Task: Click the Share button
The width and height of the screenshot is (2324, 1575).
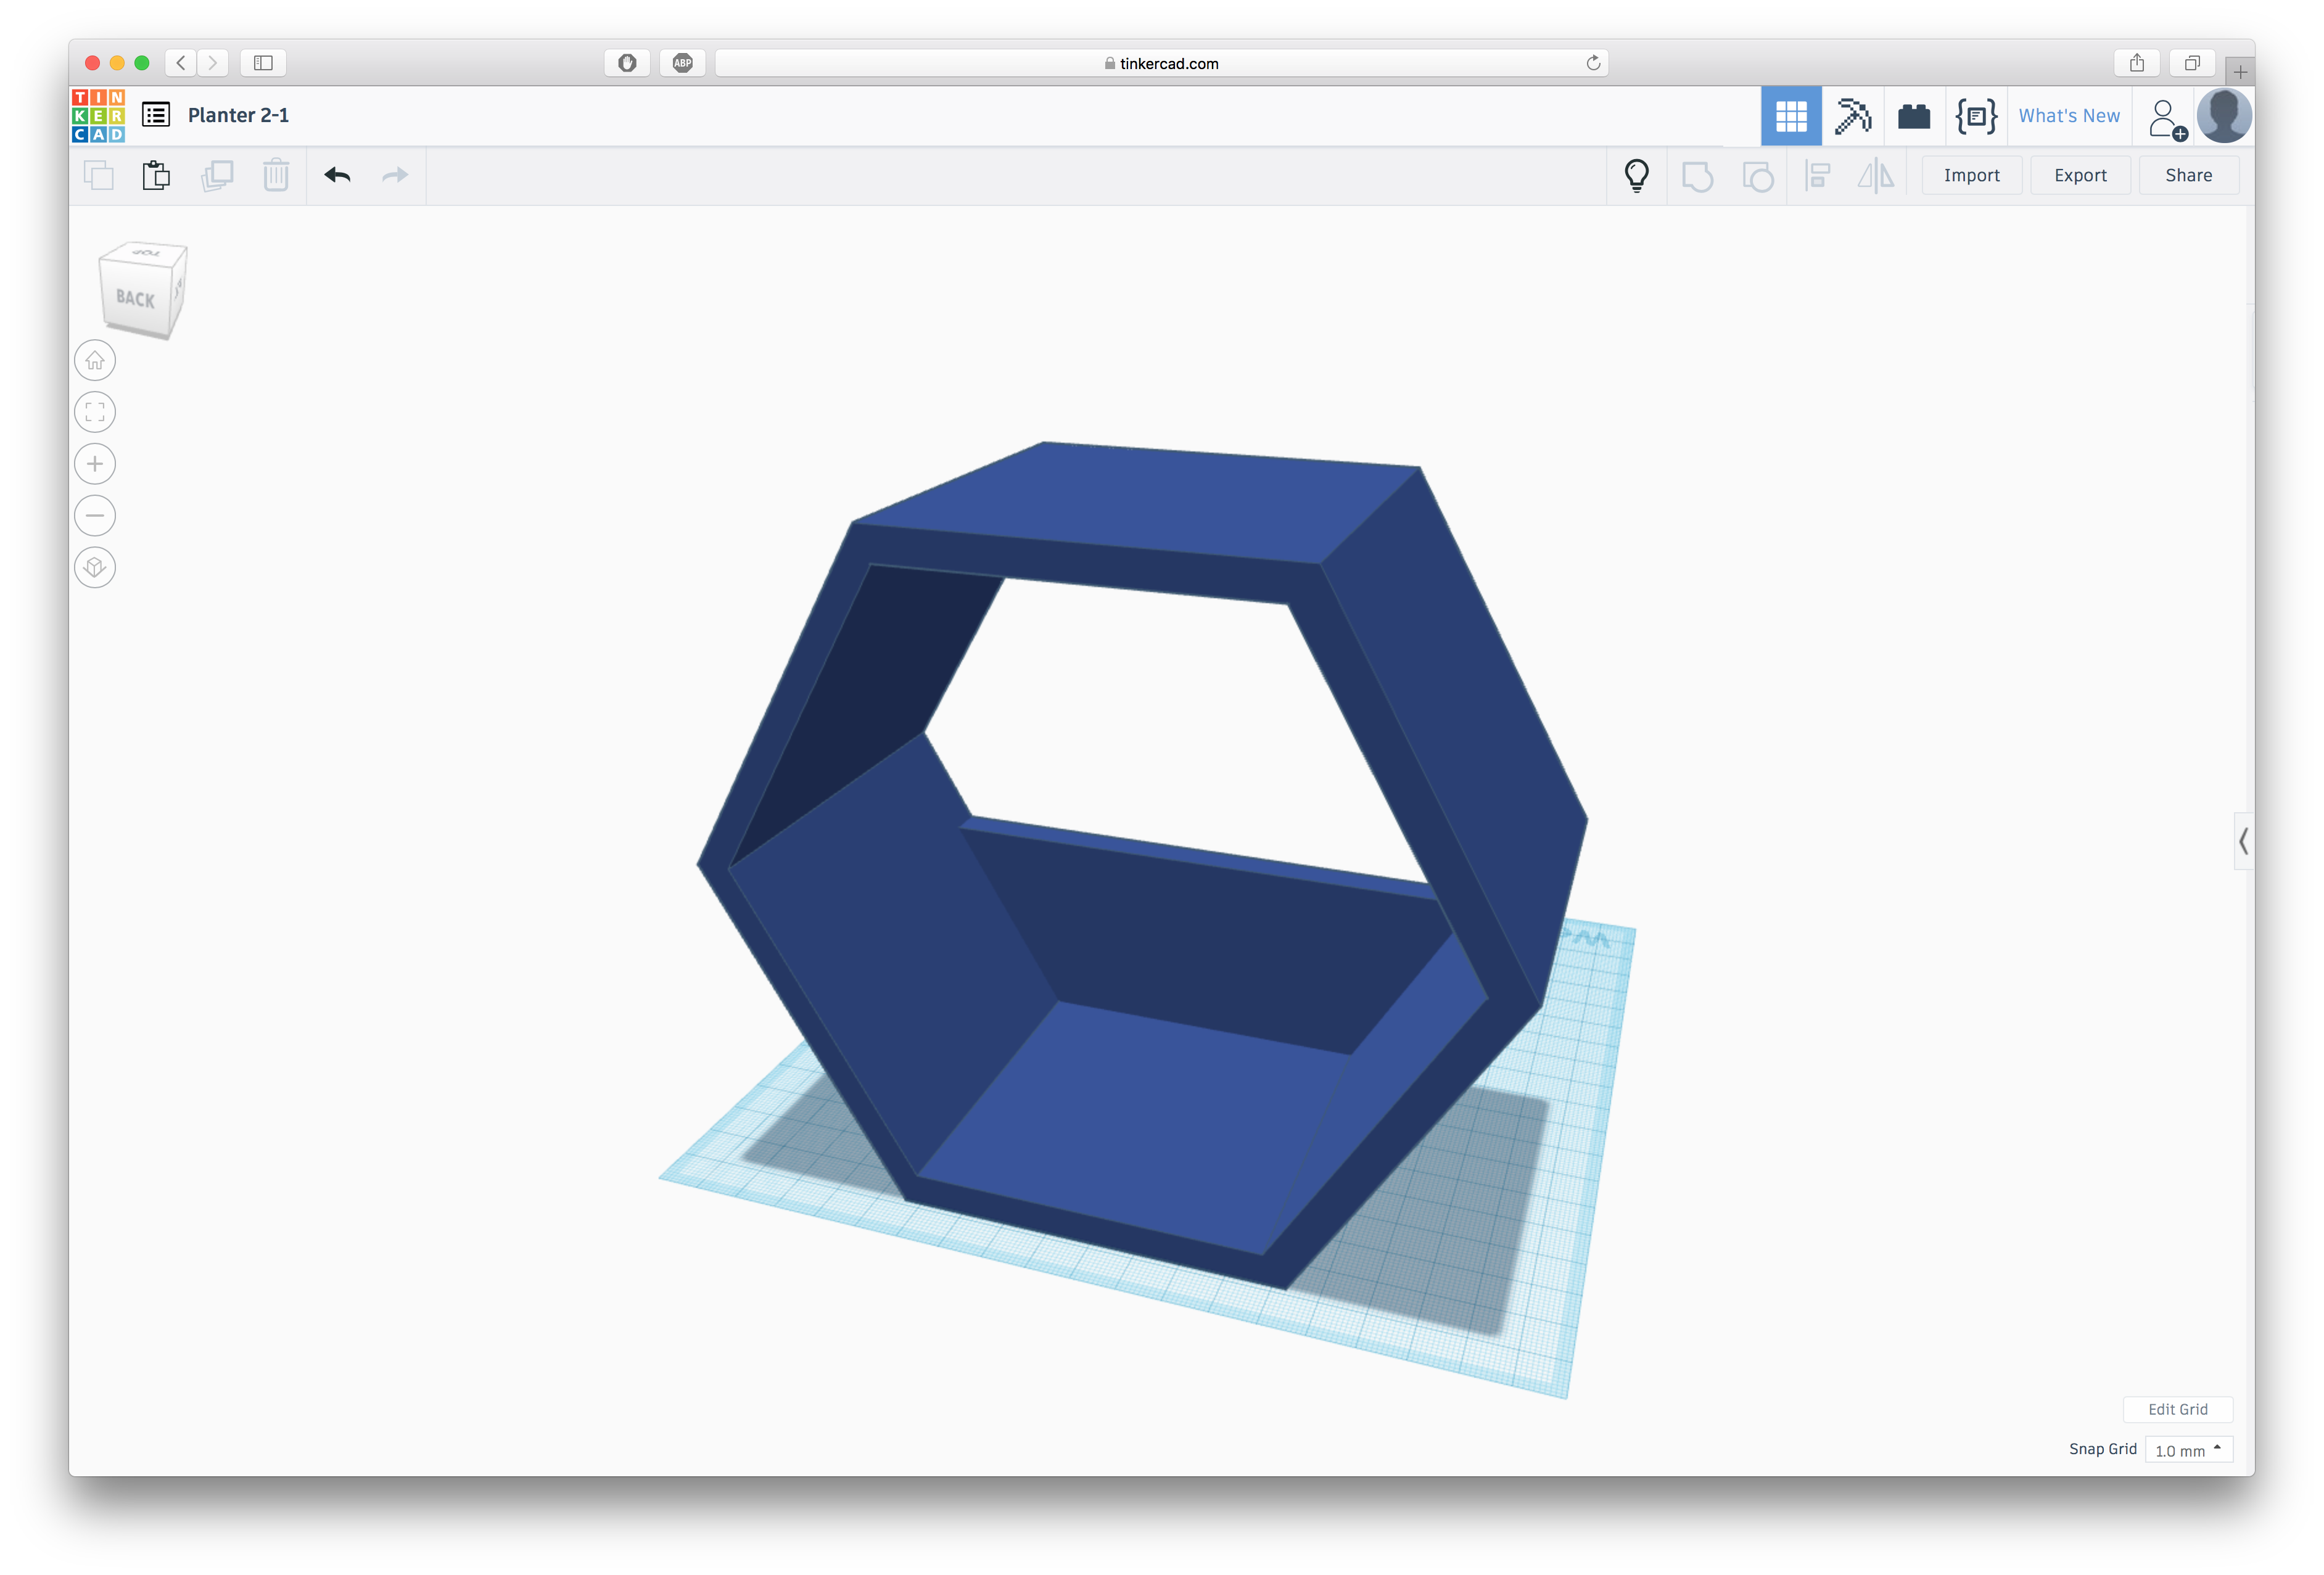Action: pyautogui.click(x=2188, y=175)
